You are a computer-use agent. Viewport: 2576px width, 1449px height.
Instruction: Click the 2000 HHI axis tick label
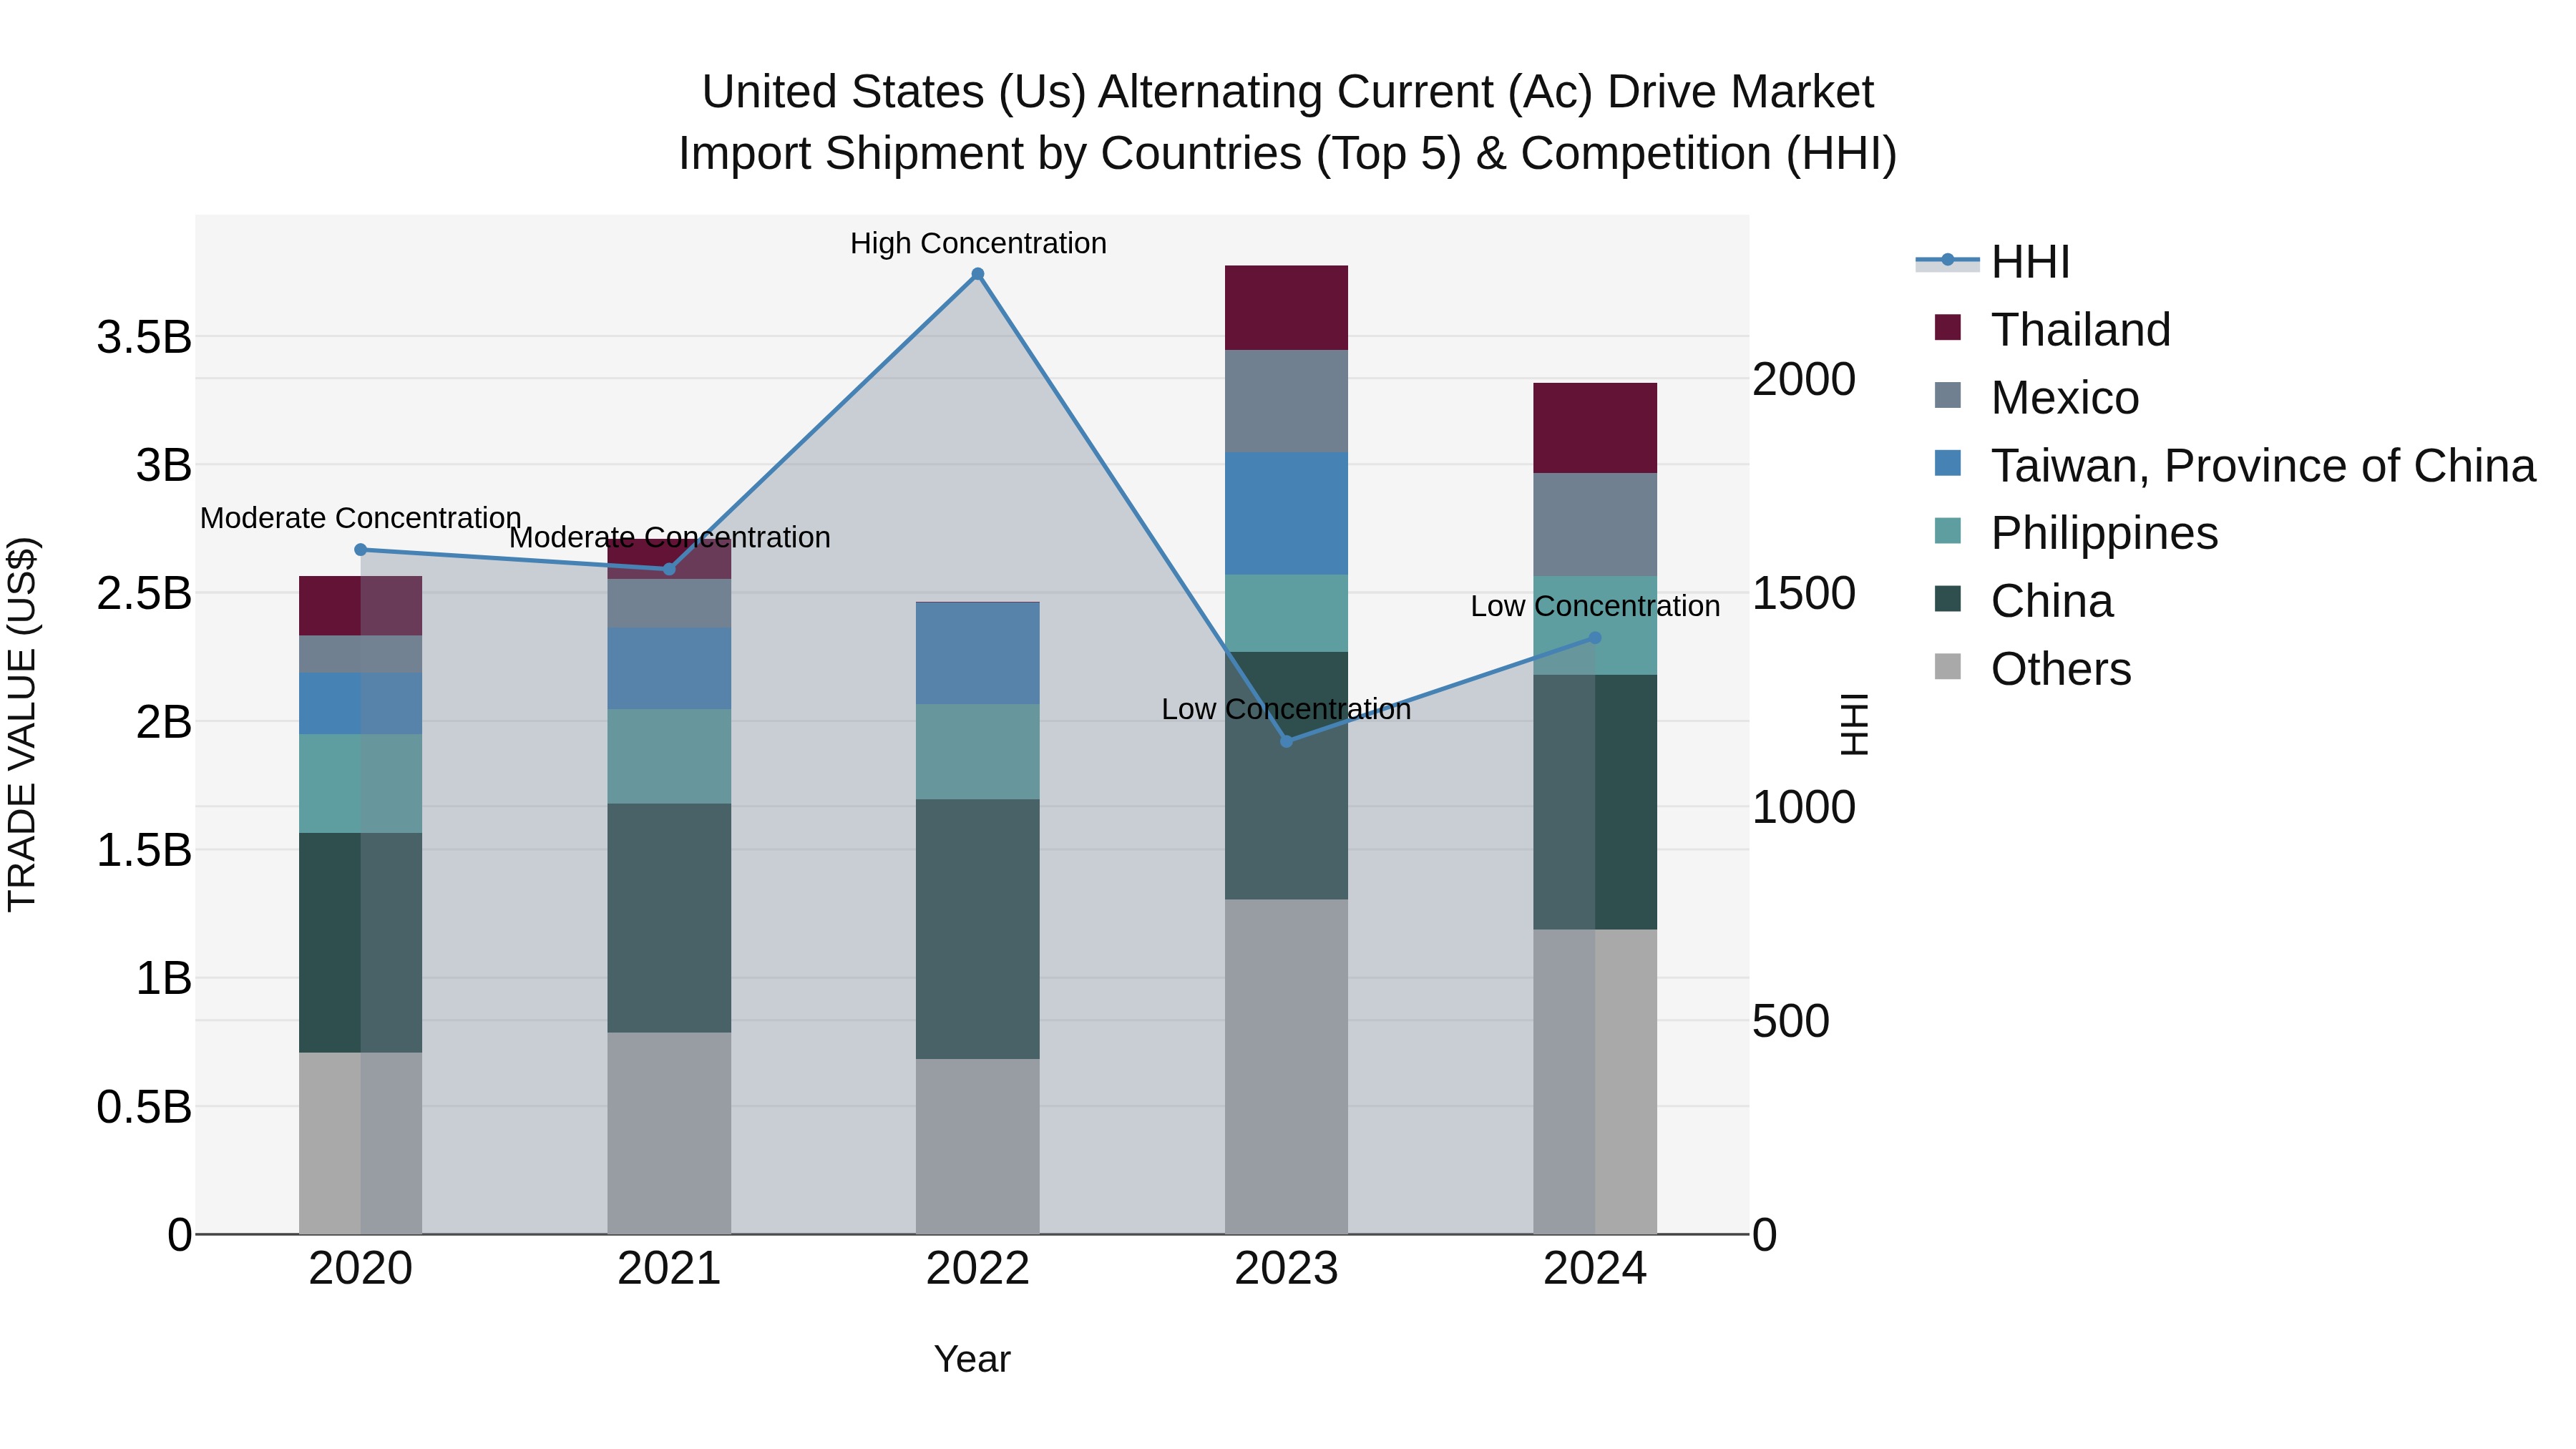coord(1804,379)
